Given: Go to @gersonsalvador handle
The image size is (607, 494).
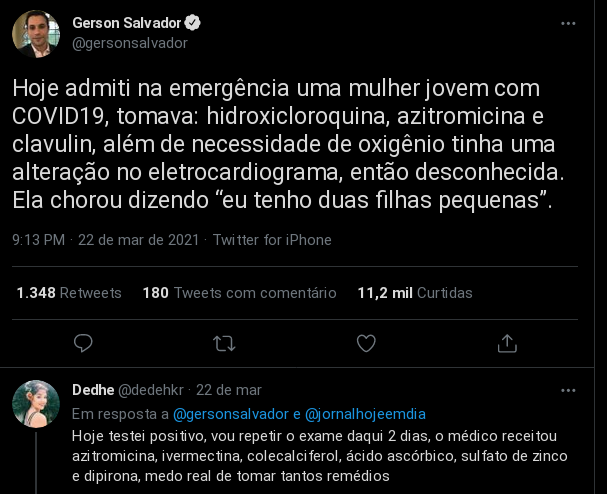Looking at the screenshot, I should [130, 42].
